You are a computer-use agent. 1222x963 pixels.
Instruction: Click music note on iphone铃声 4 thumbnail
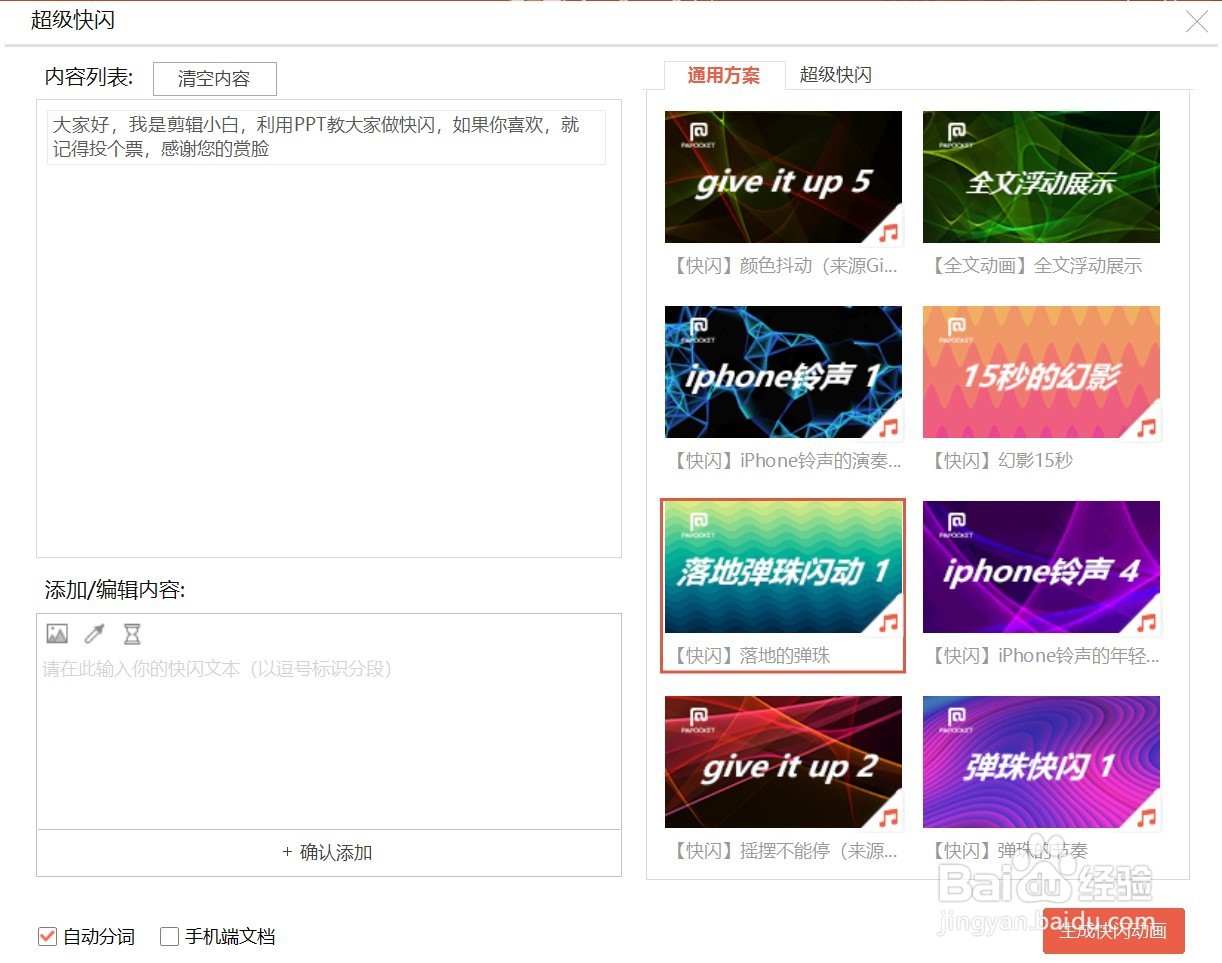coord(1146,622)
